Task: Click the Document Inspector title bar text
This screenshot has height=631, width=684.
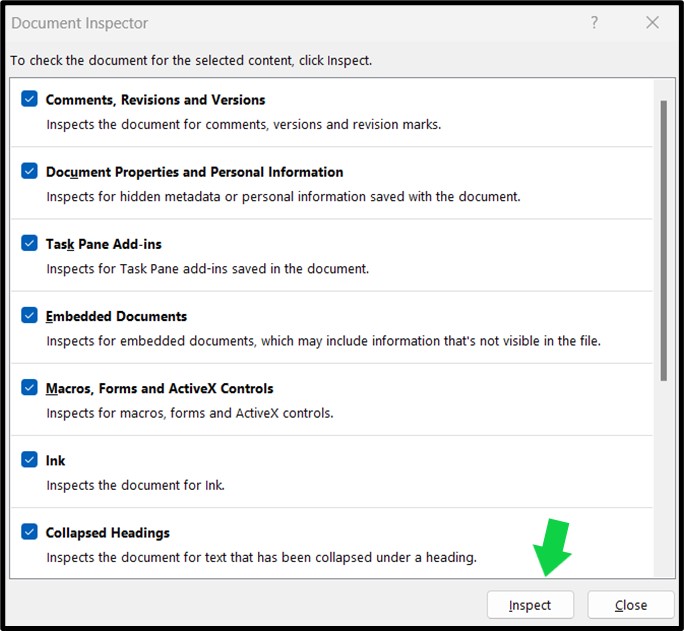Action: [79, 22]
